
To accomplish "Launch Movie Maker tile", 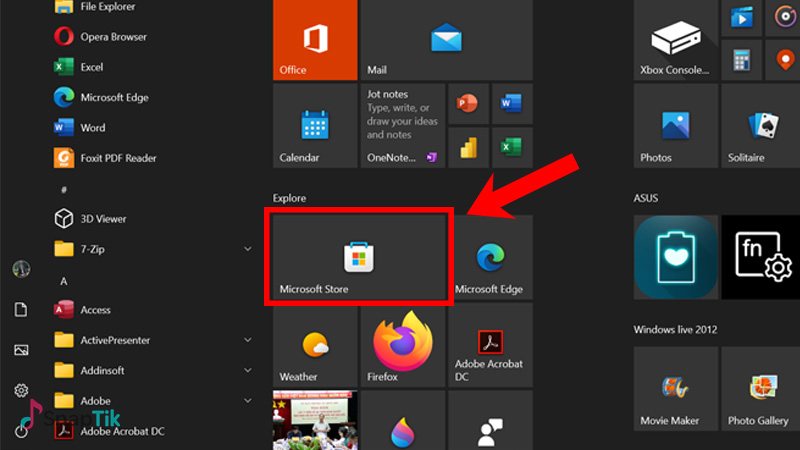I will (675, 389).
